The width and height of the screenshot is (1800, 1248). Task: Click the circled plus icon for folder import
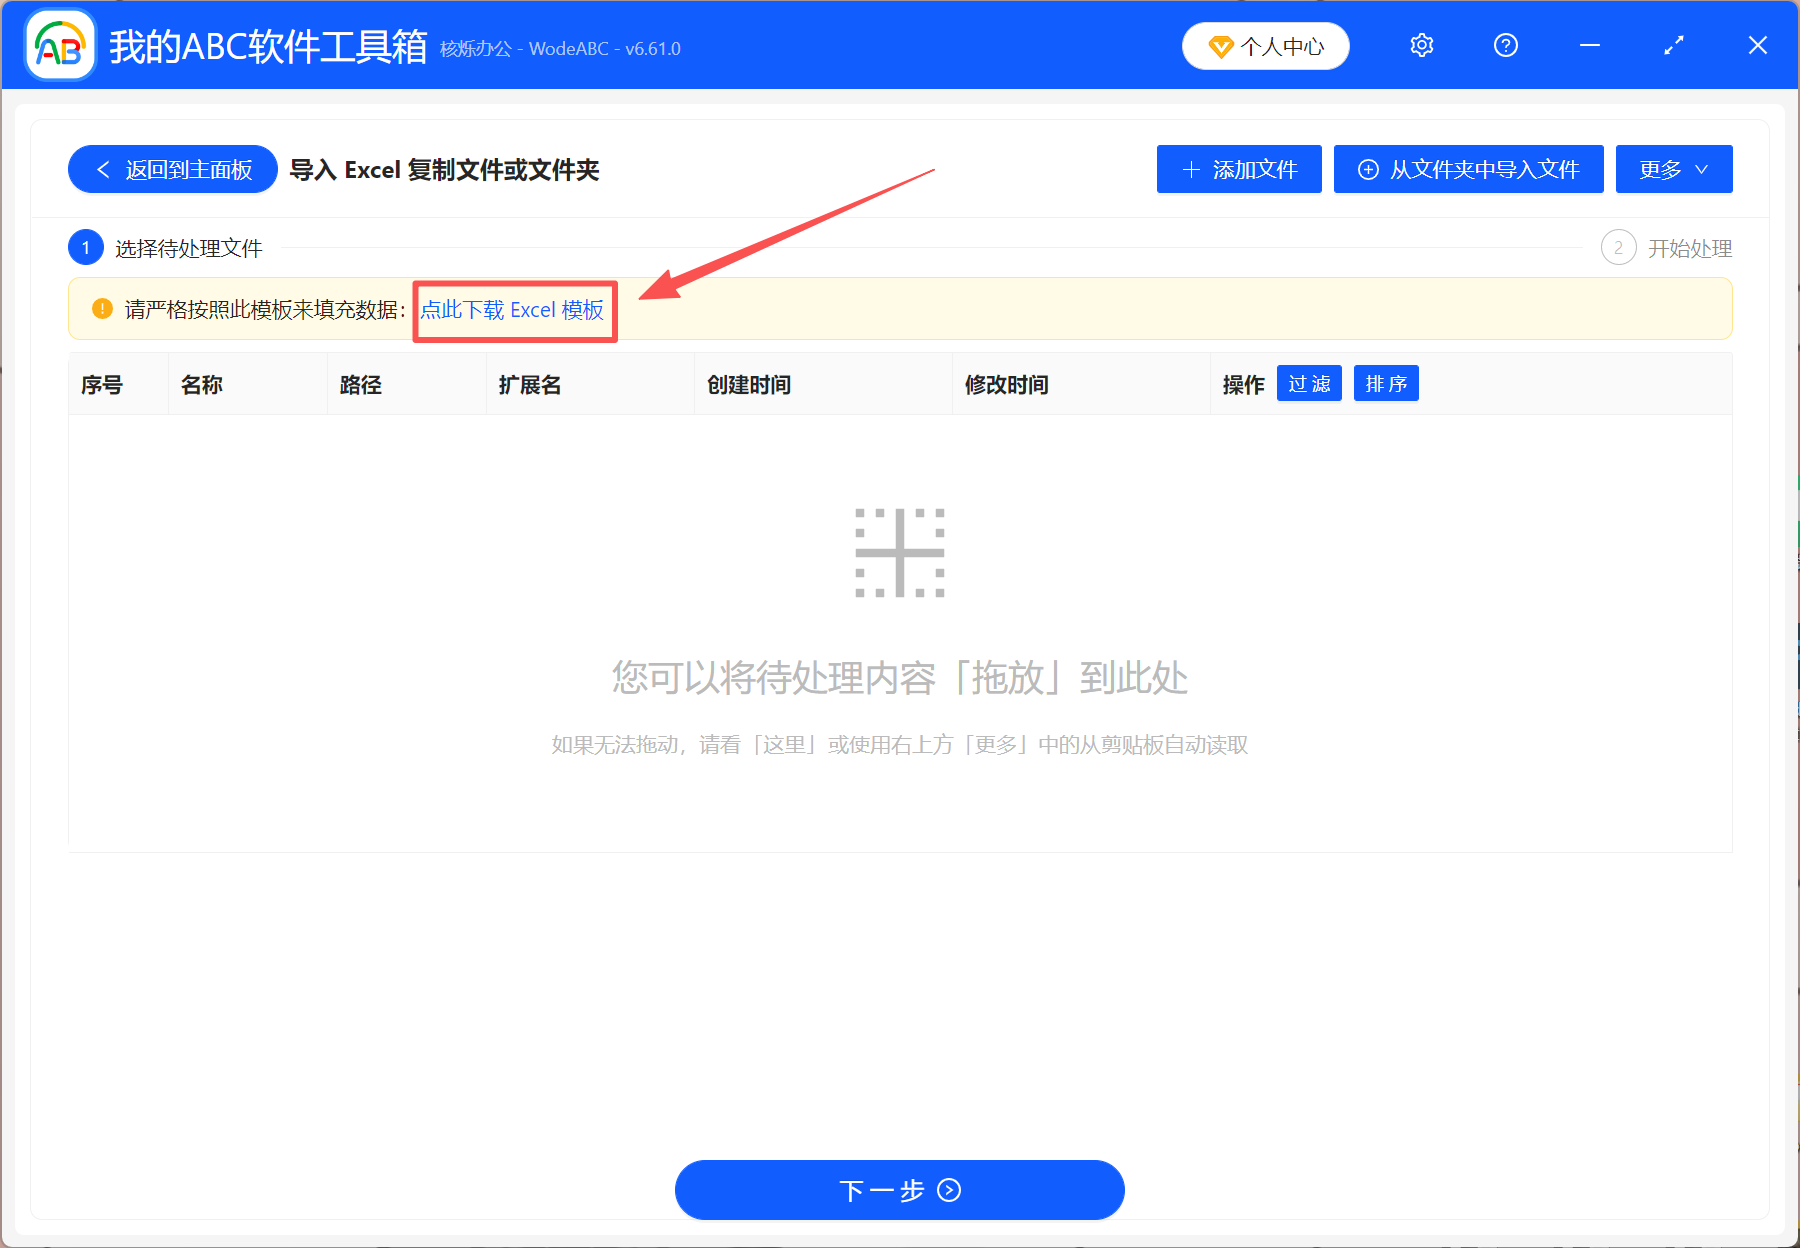[x=1368, y=169]
